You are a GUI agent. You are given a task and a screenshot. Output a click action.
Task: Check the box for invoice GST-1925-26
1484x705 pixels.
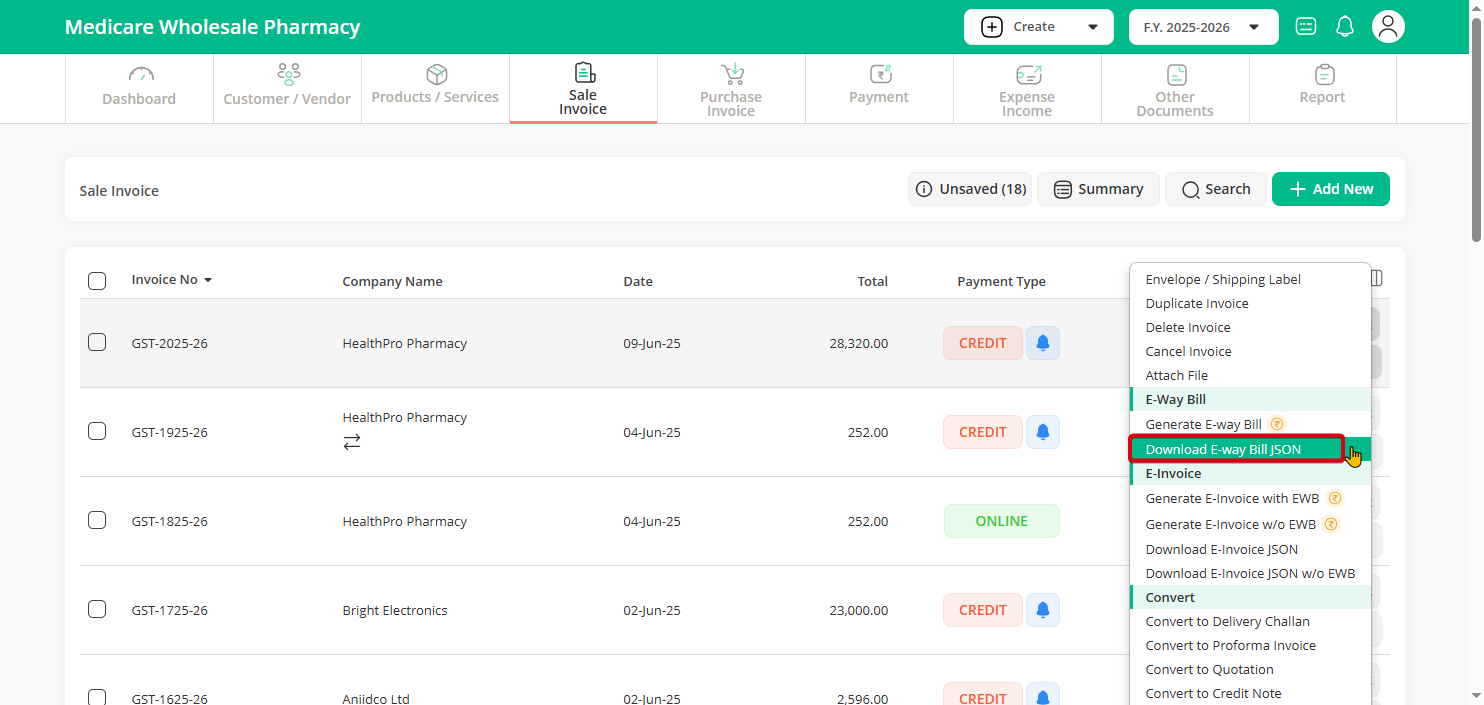coord(97,432)
